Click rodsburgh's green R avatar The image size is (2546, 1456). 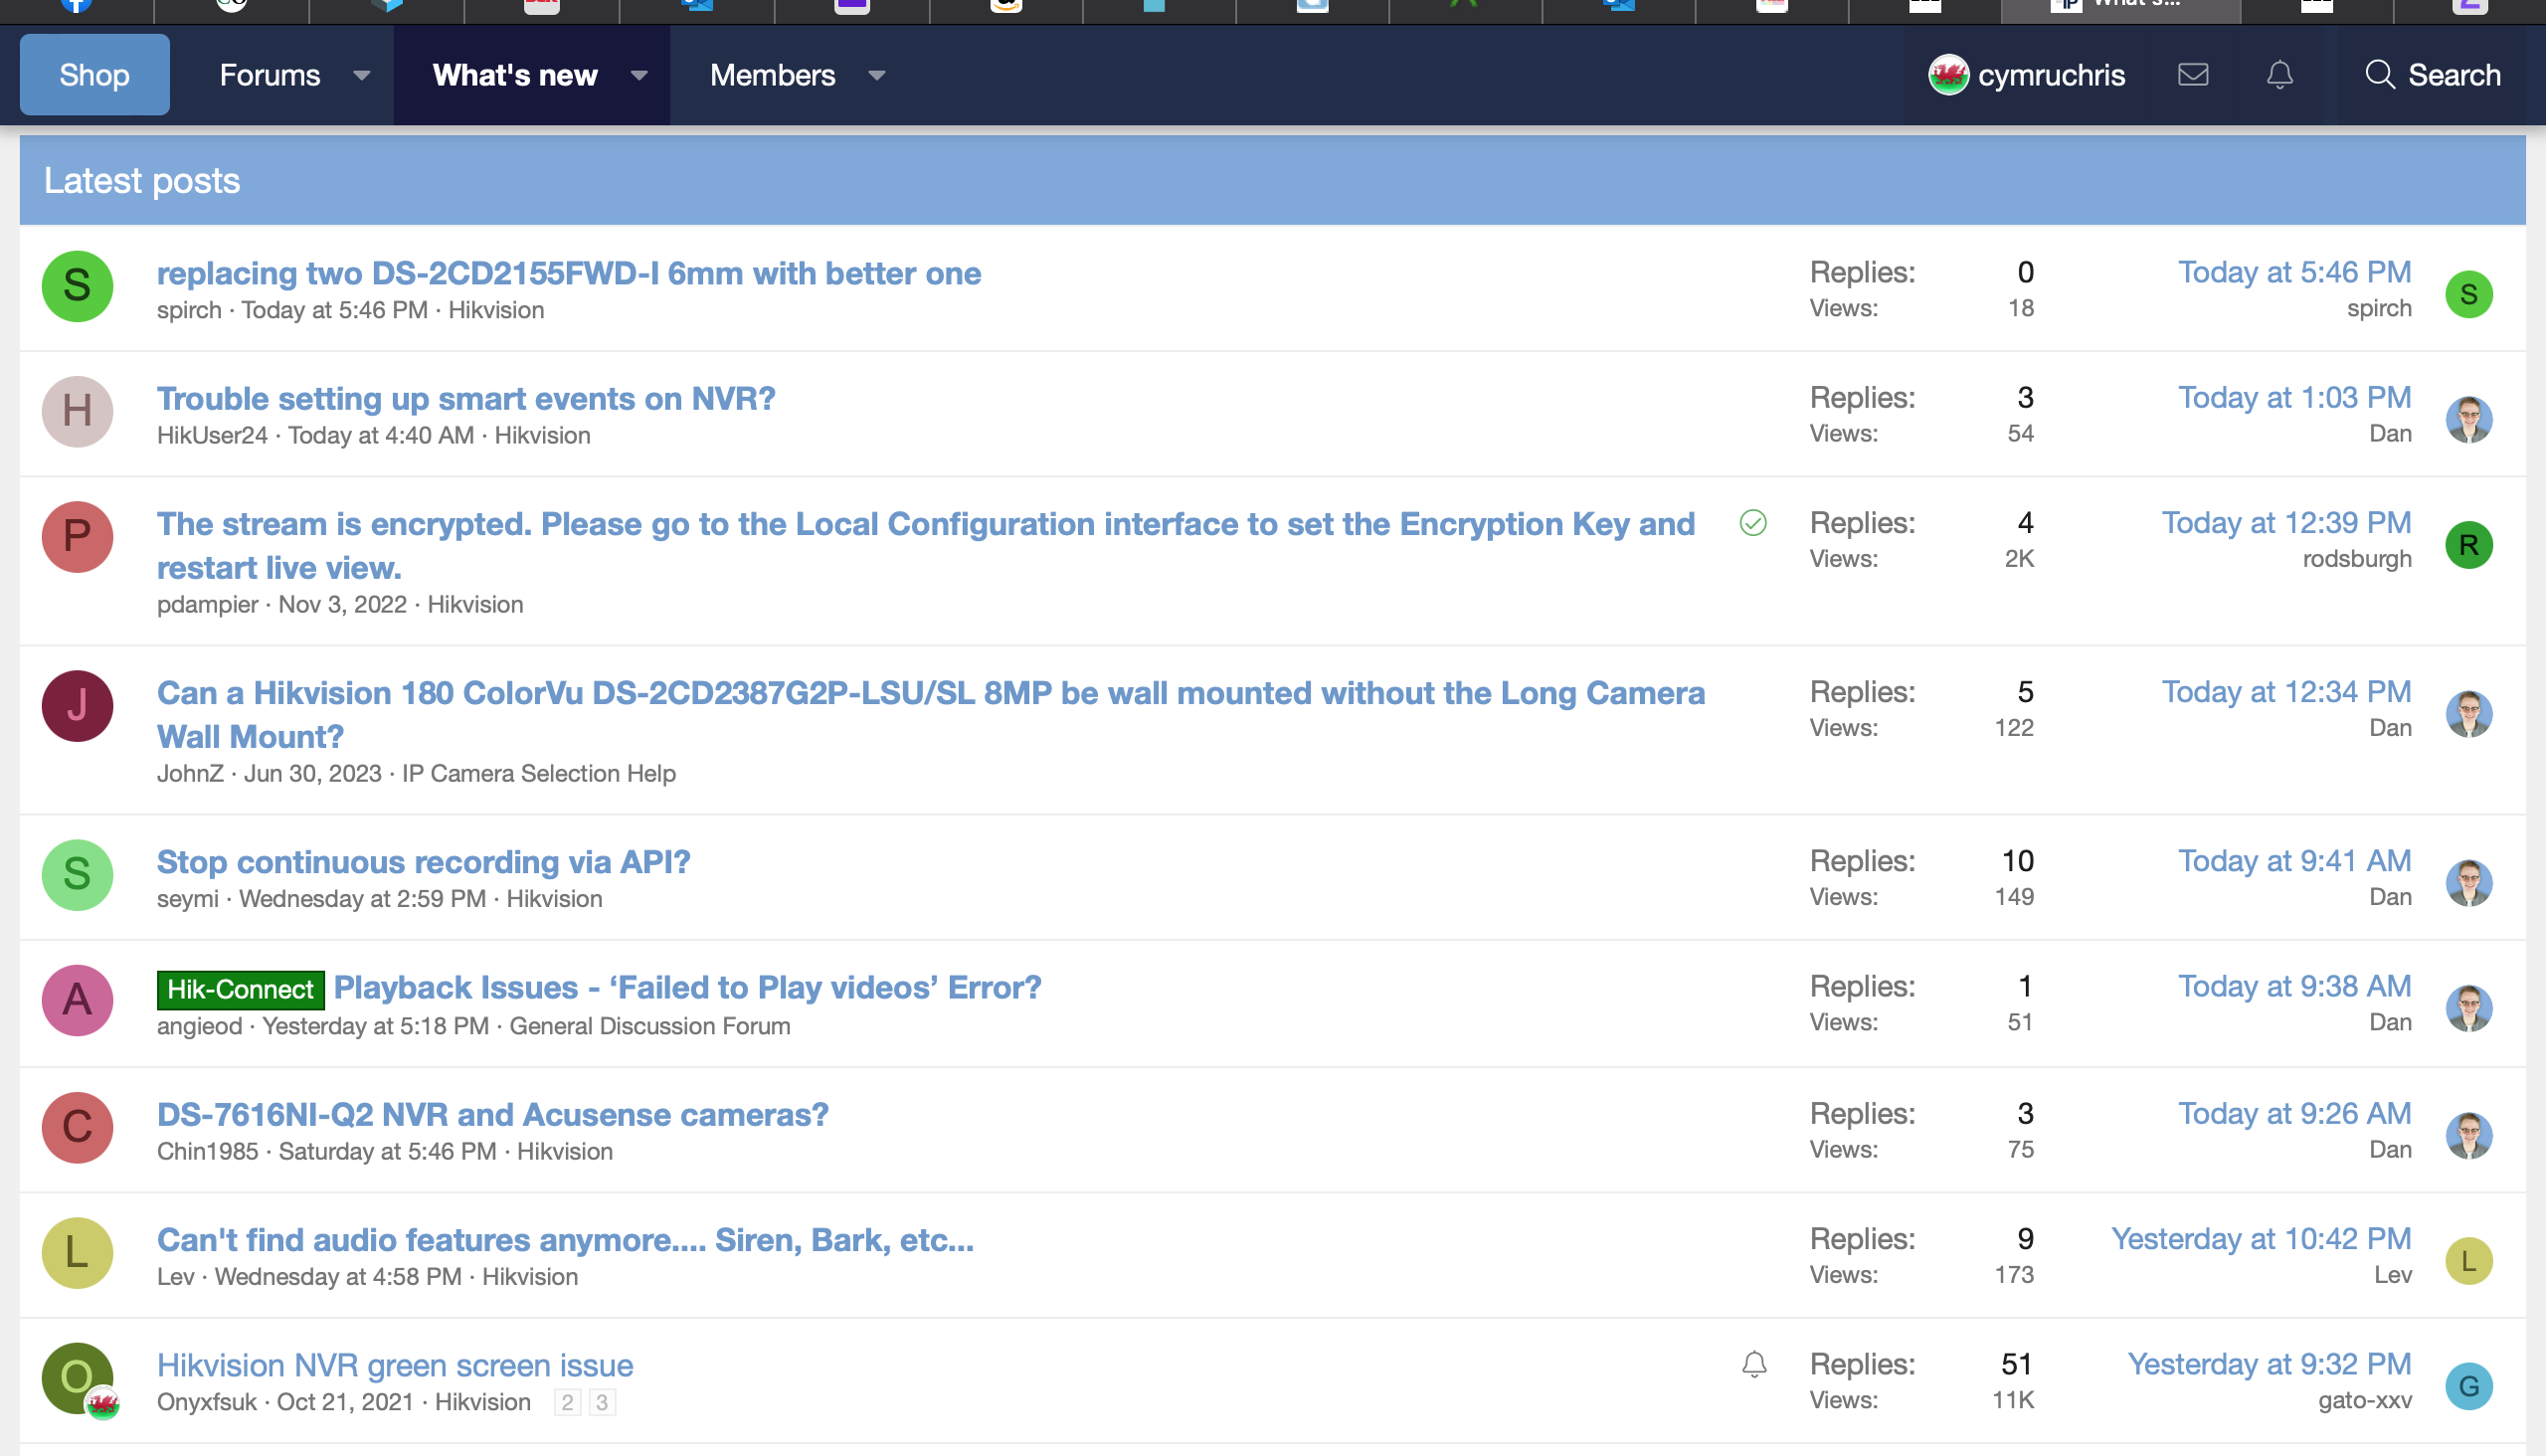tap(2469, 545)
